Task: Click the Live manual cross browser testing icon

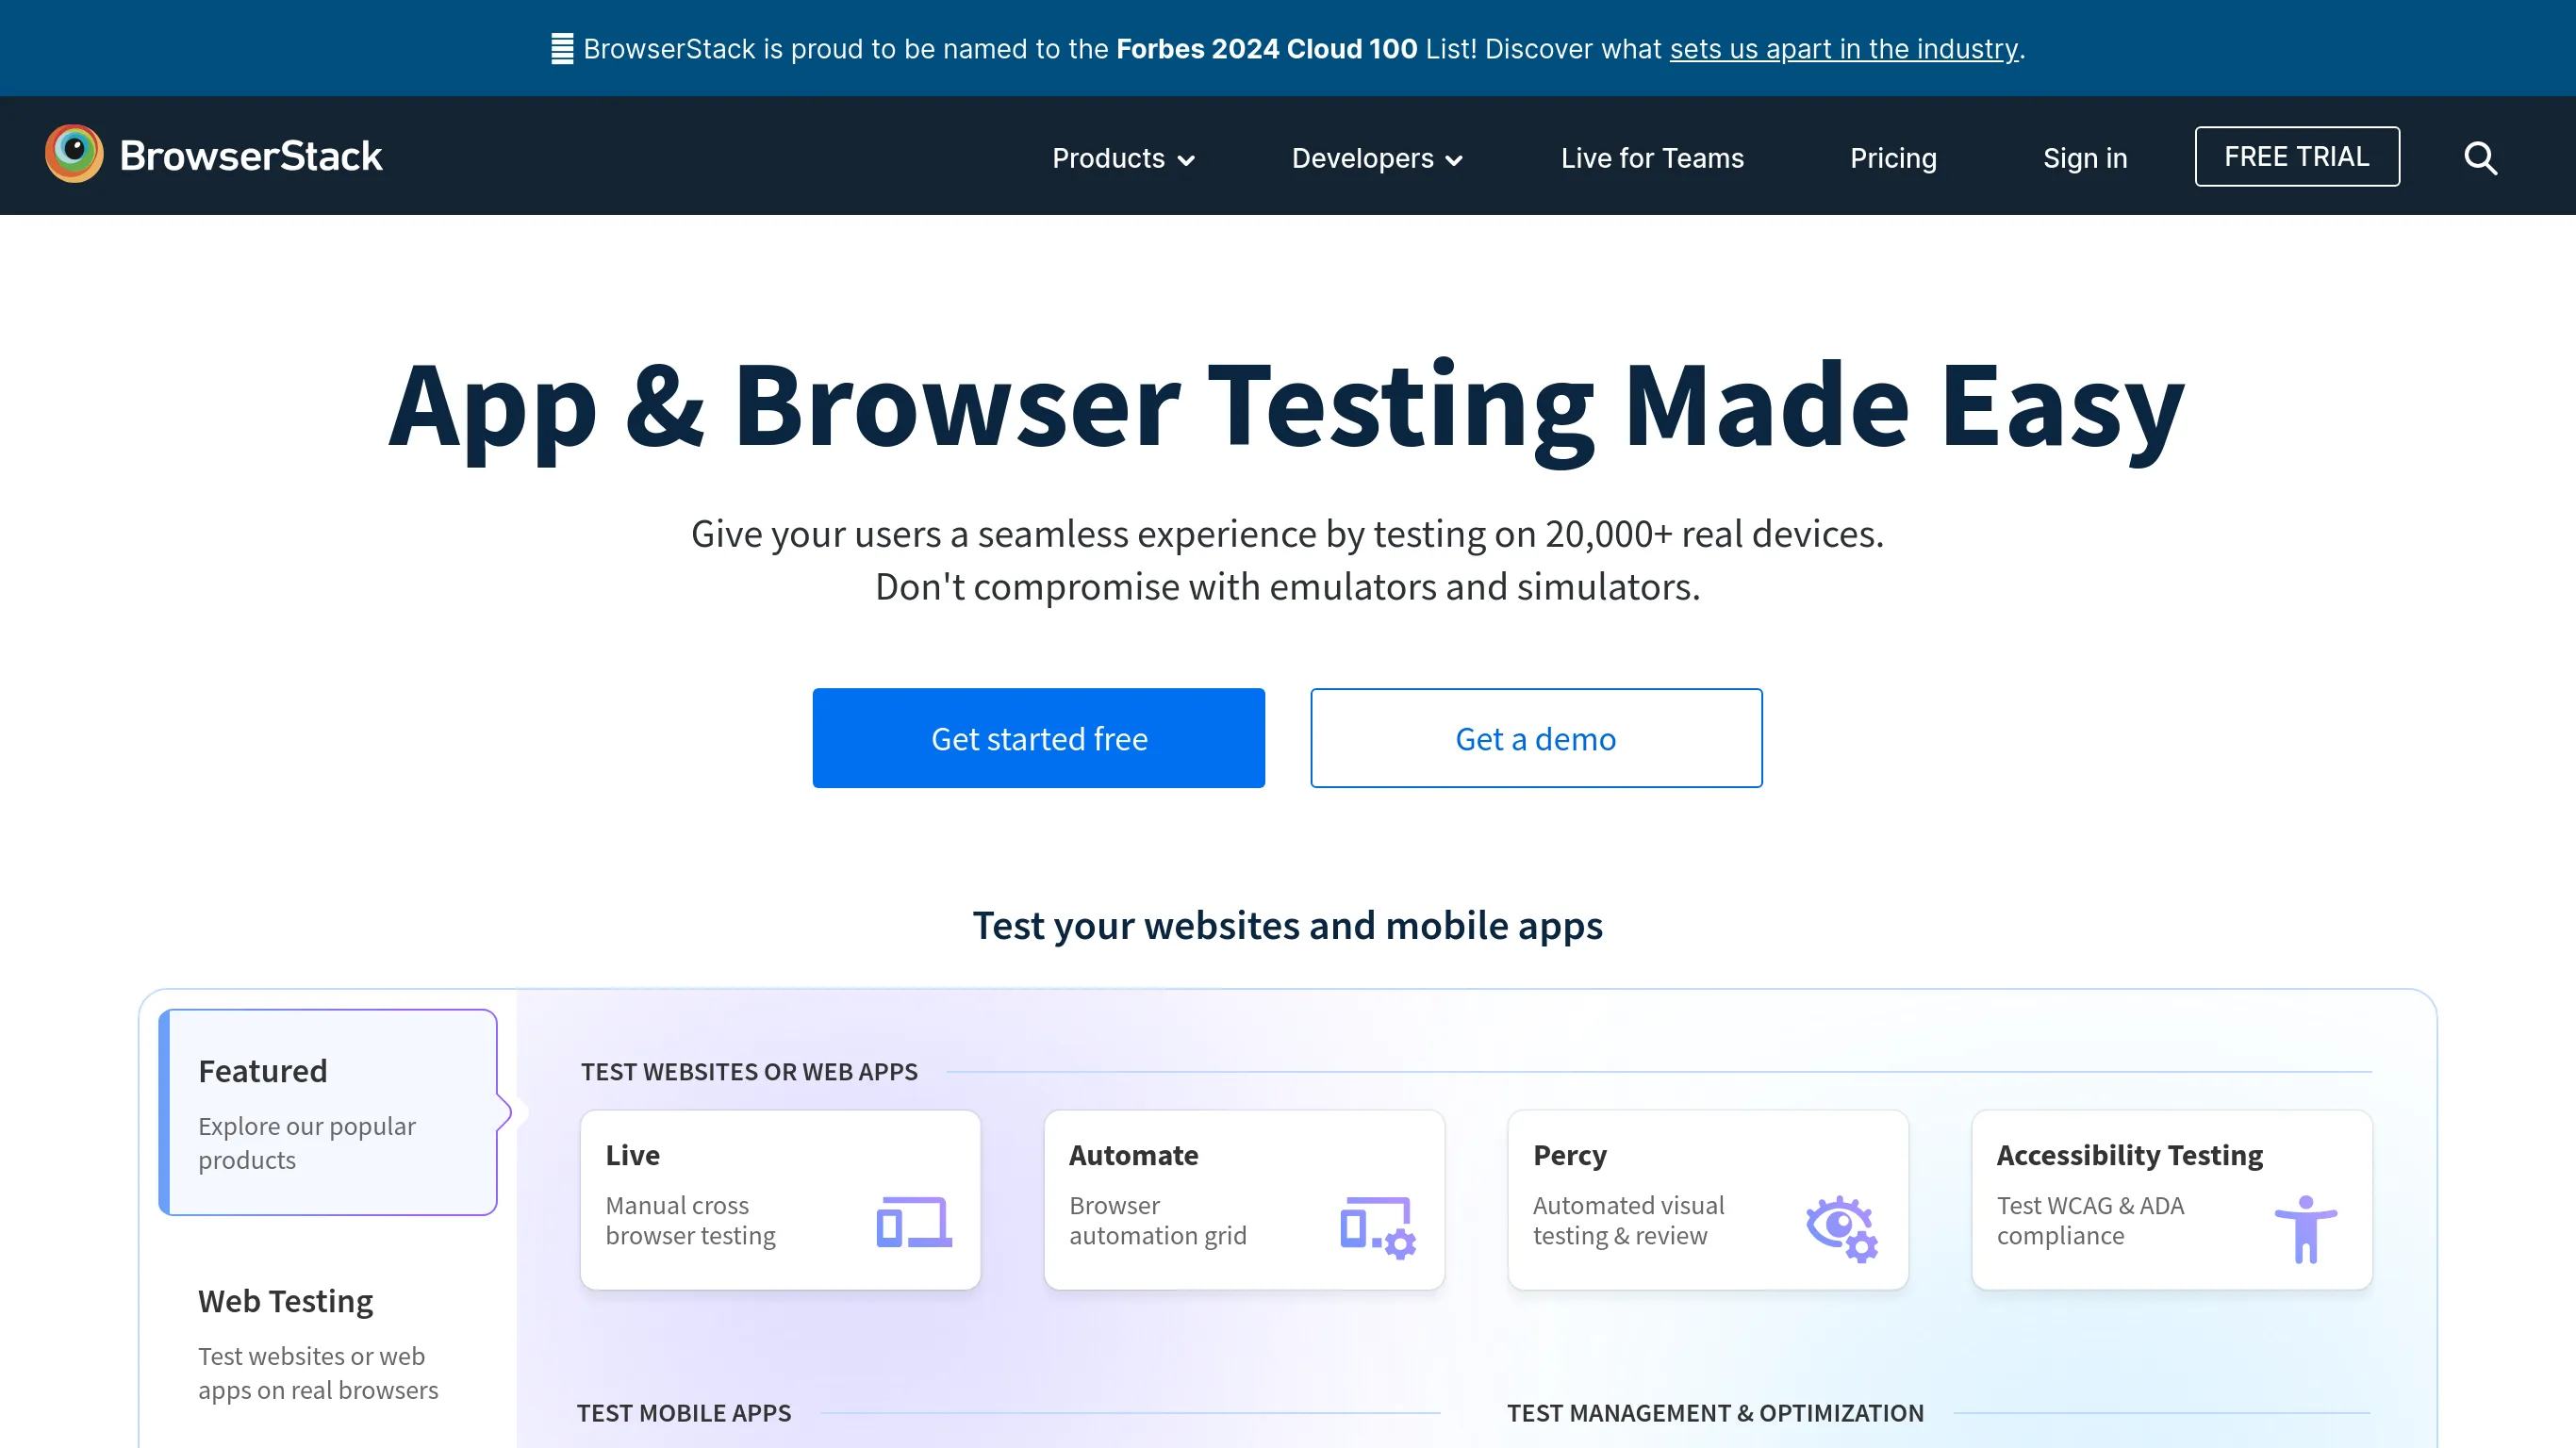Action: pos(915,1224)
